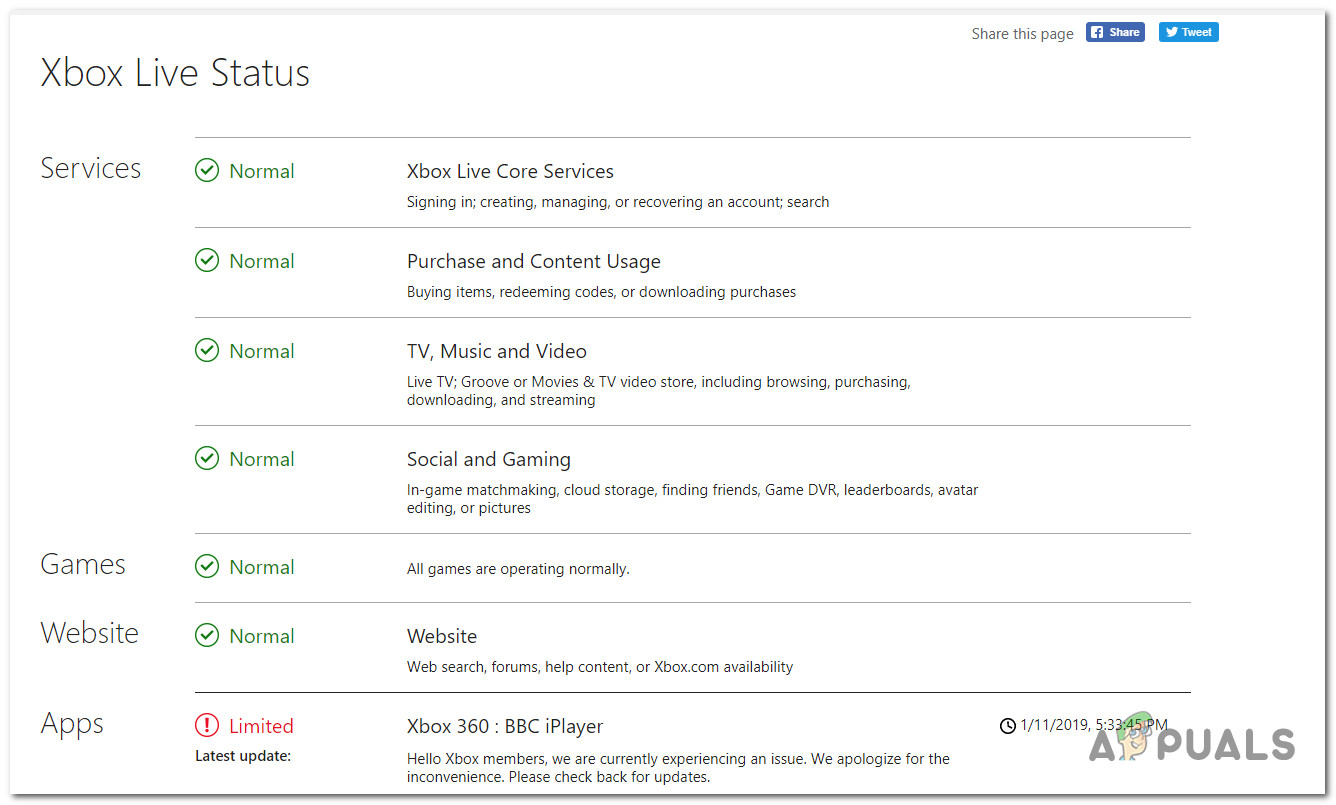1336x805 pixels.
Task: Expand the Purchase and Content Usage entry
Action: tap(533, 261)
